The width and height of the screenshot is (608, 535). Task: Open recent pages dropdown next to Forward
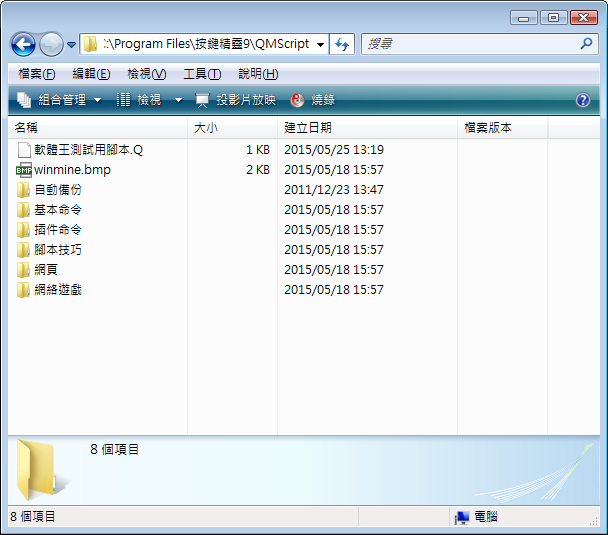[x=72, y=45]
